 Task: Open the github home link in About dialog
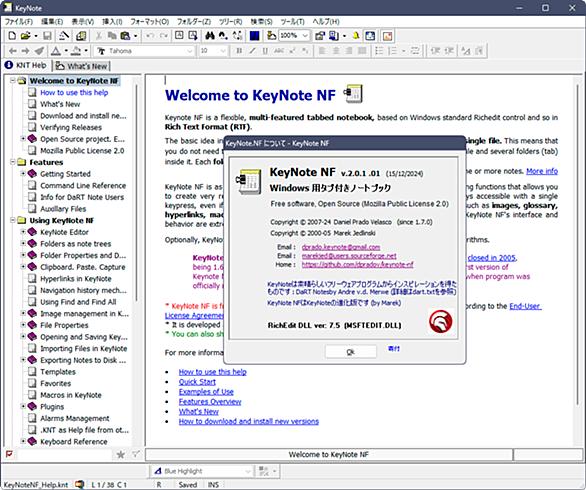[358, 264]
